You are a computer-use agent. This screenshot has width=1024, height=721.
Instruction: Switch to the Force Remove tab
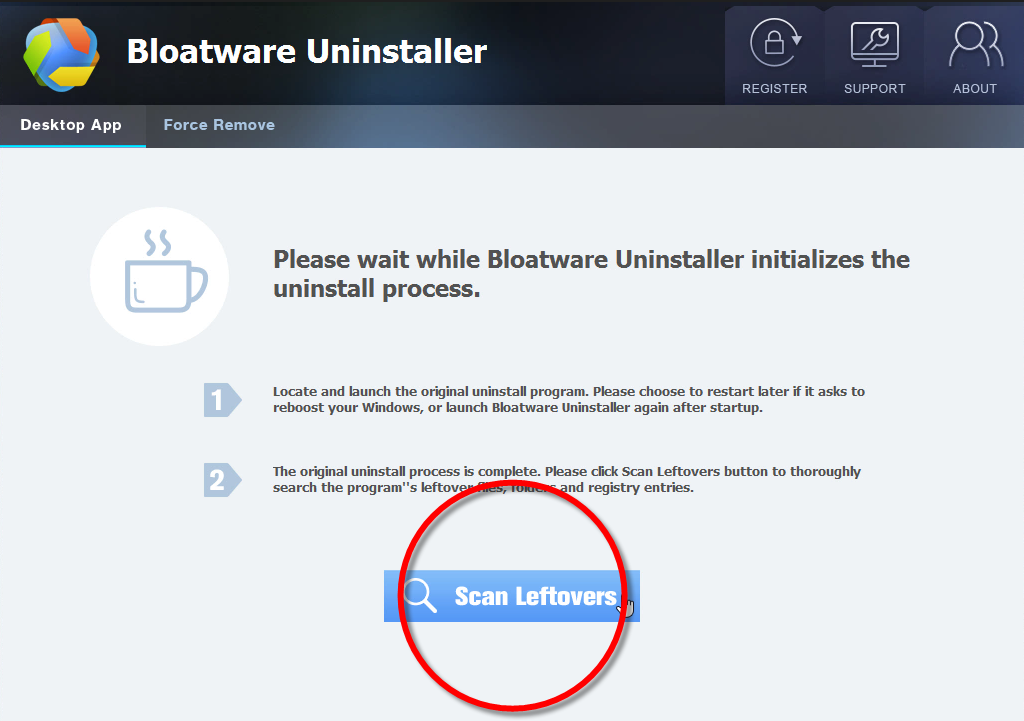coord(219,125)
